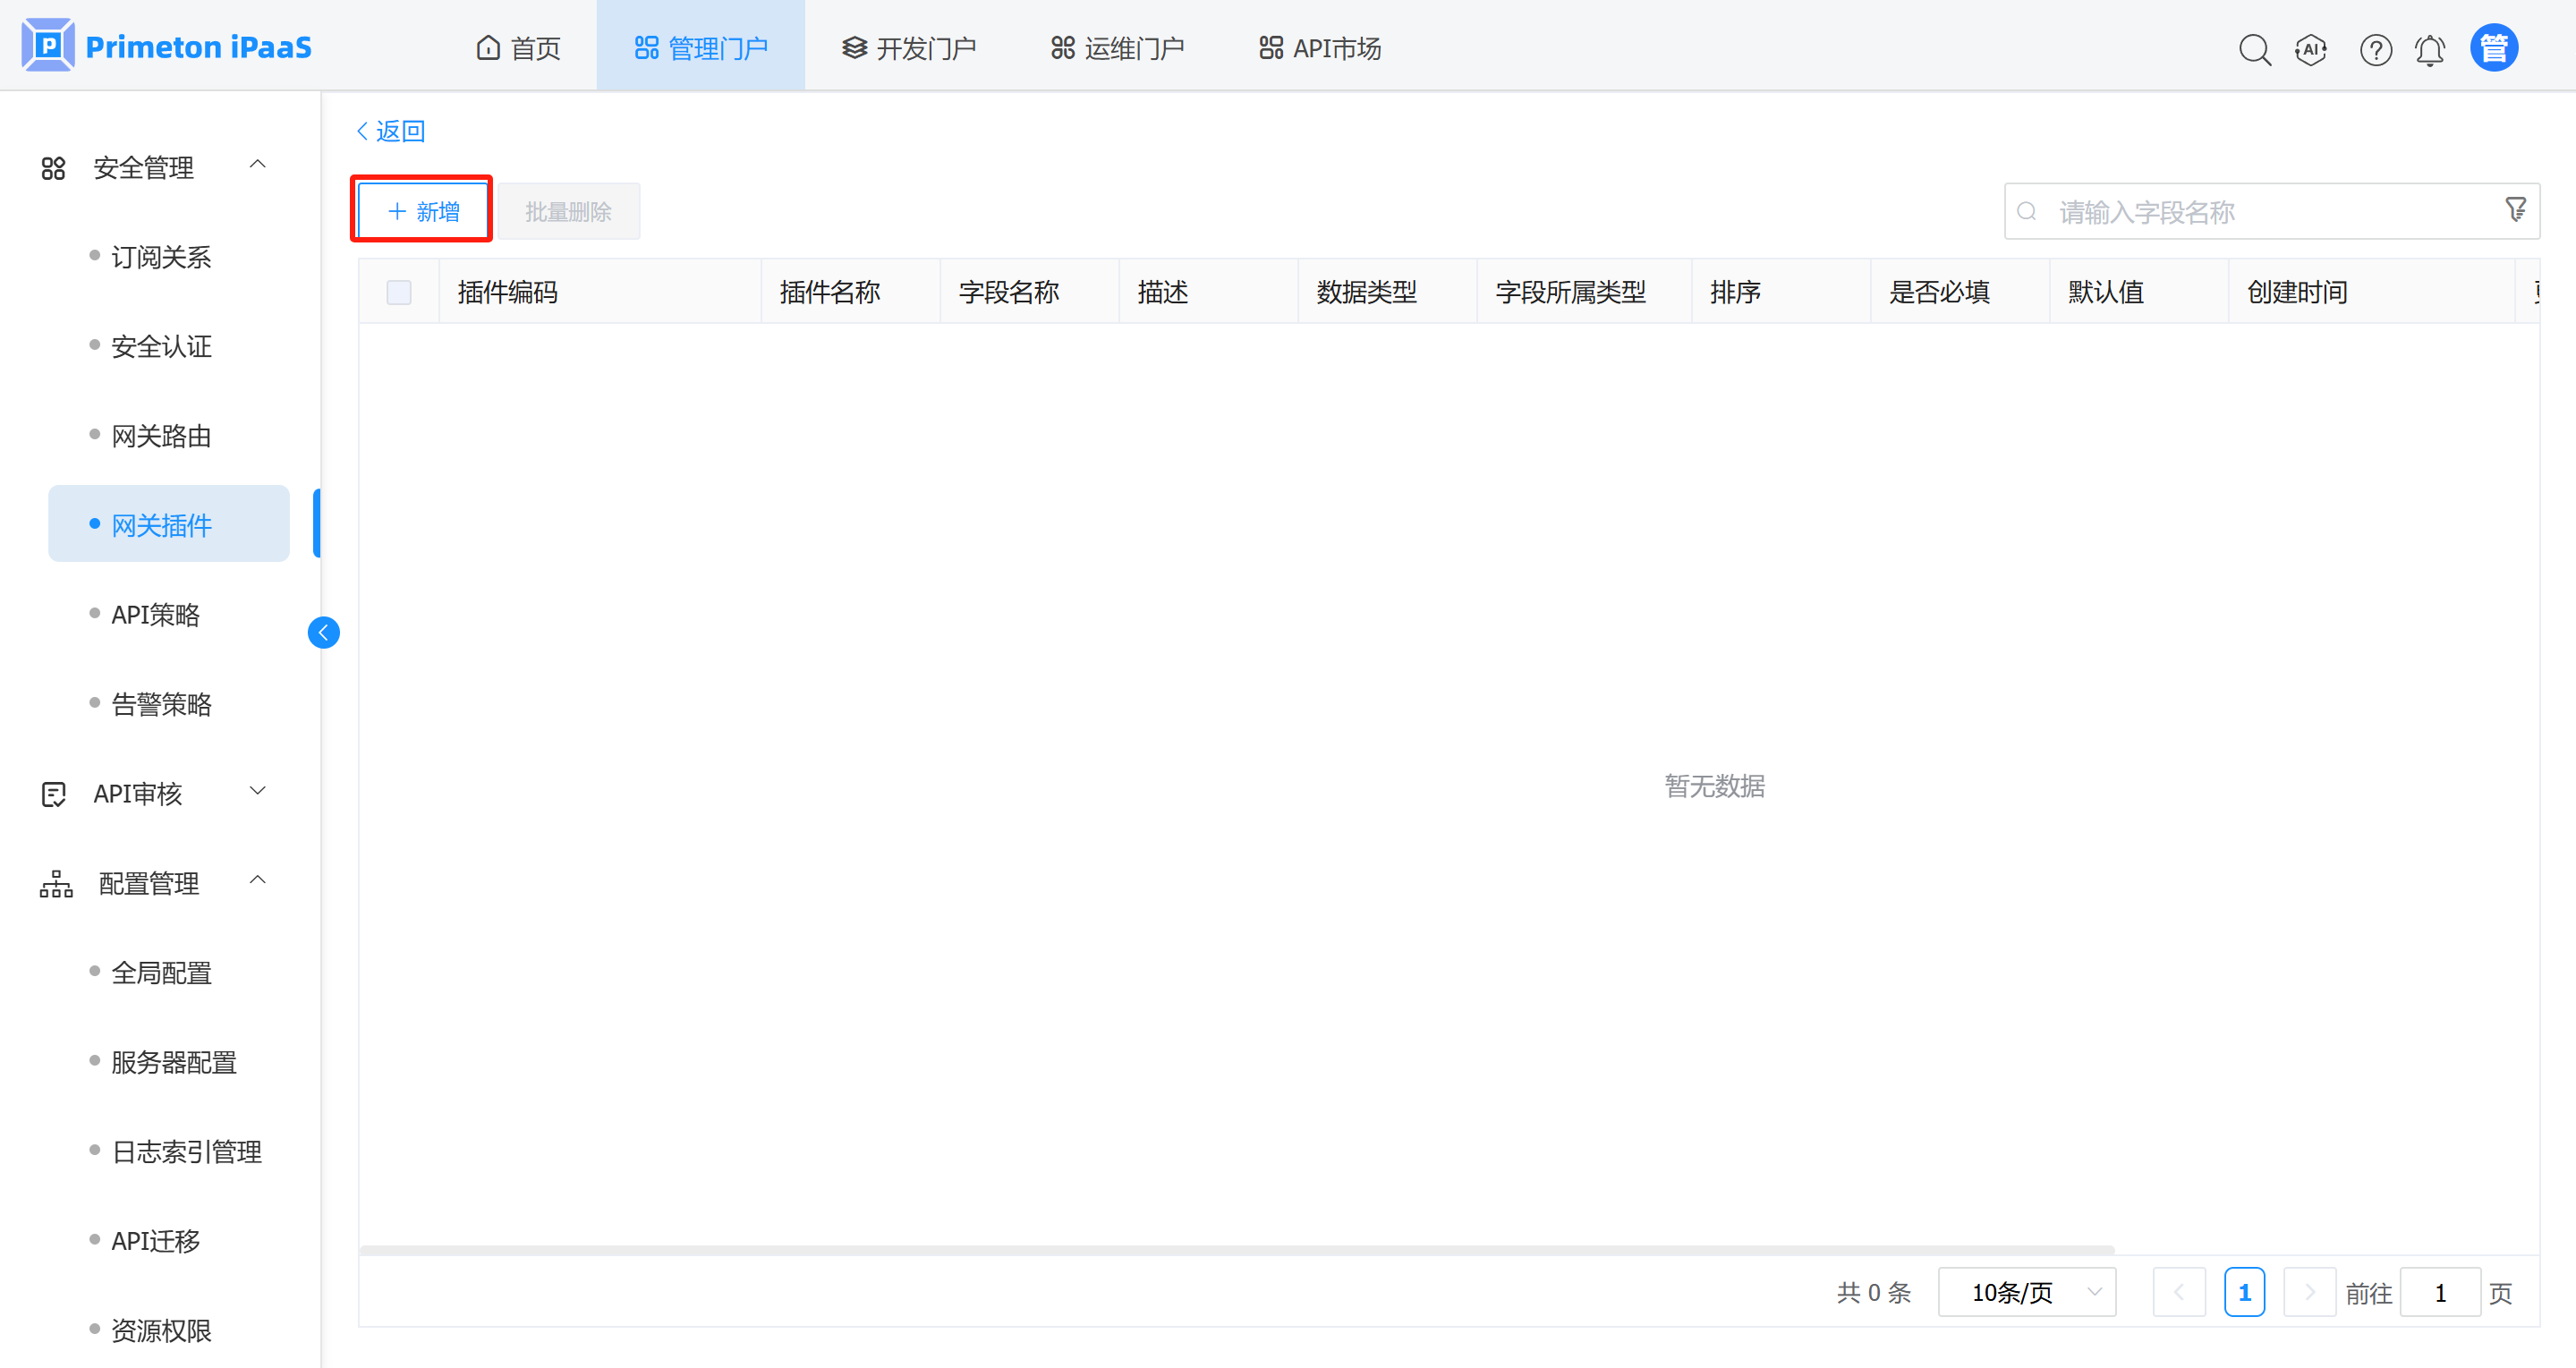Image resolution: width=2576 pixels, height=1368 pixels.
Task: Open the 10条/页 page size dropdown
Action: pos(2026,1293)
